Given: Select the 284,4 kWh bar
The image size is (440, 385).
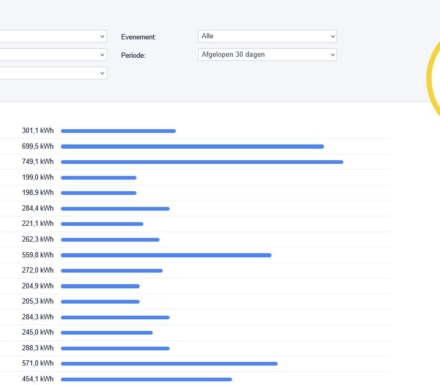Looking at the screenshot, I should pyautogui.click(x=115, y=209).
